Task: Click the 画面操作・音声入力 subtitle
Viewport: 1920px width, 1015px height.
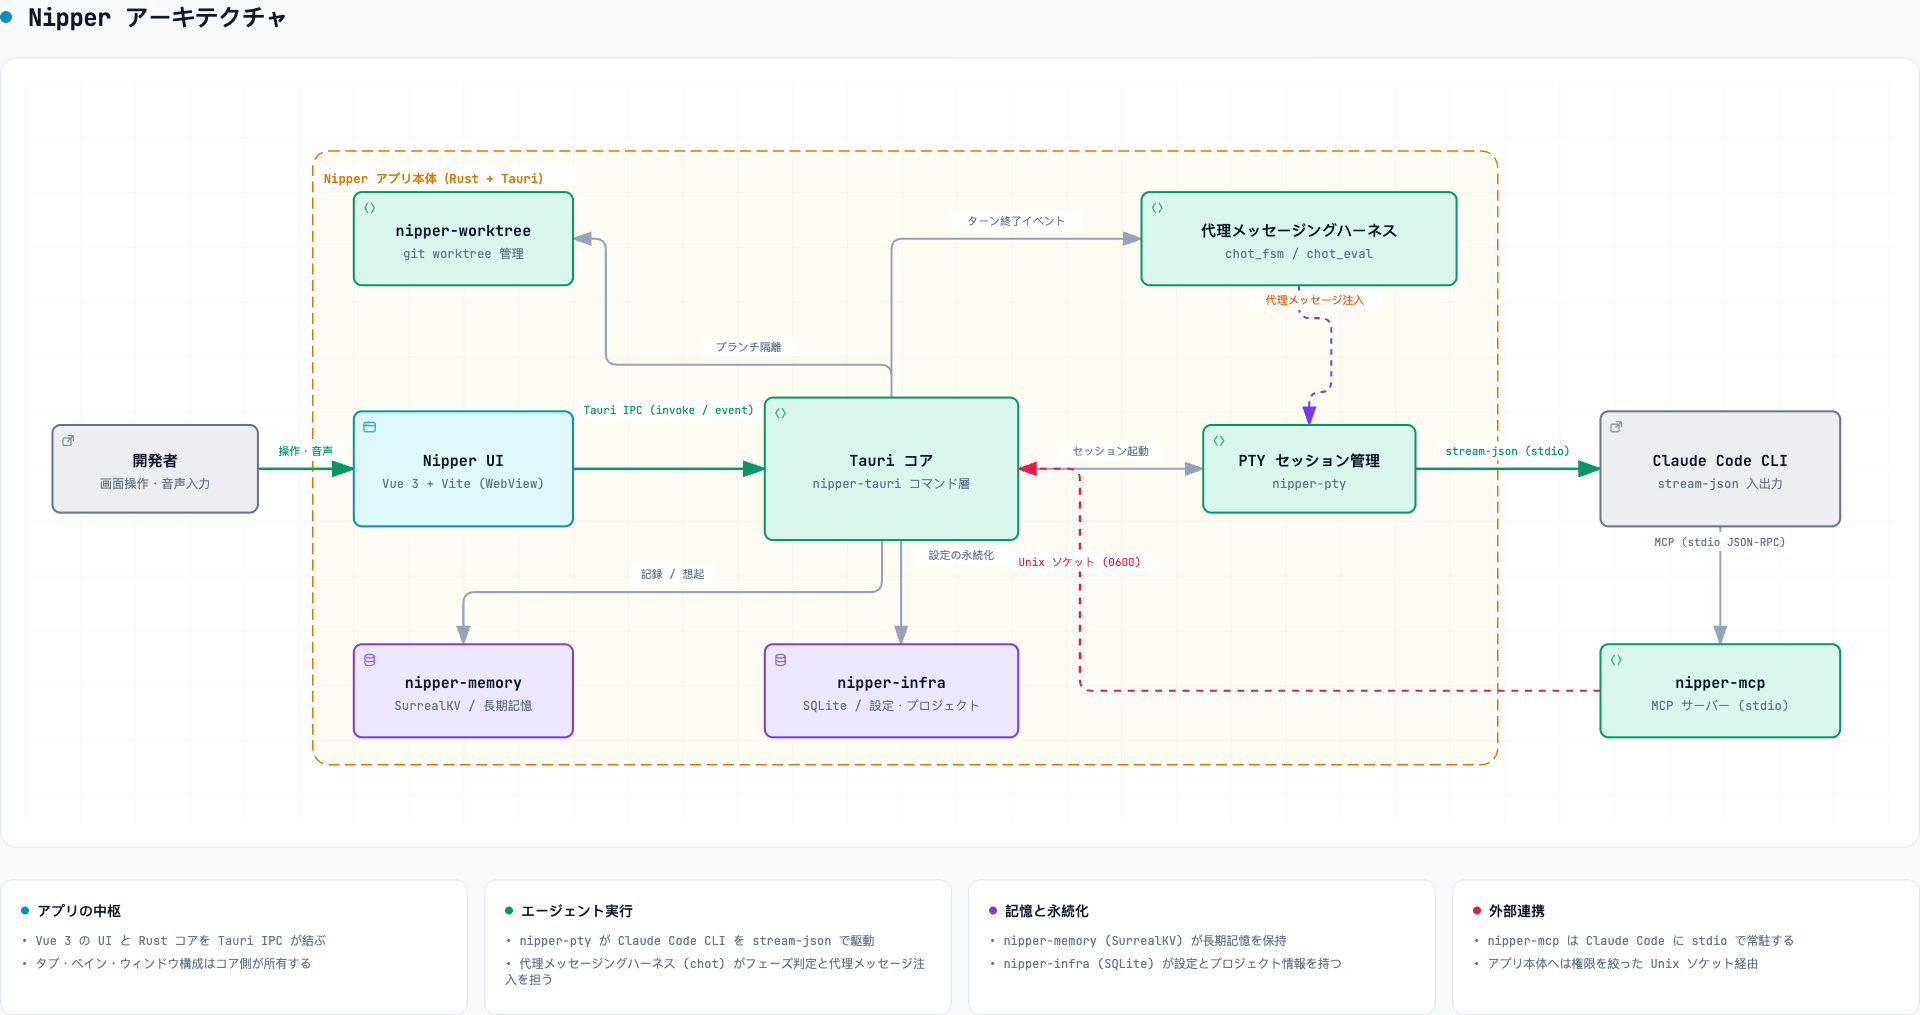Action: (x=155, y=484)
